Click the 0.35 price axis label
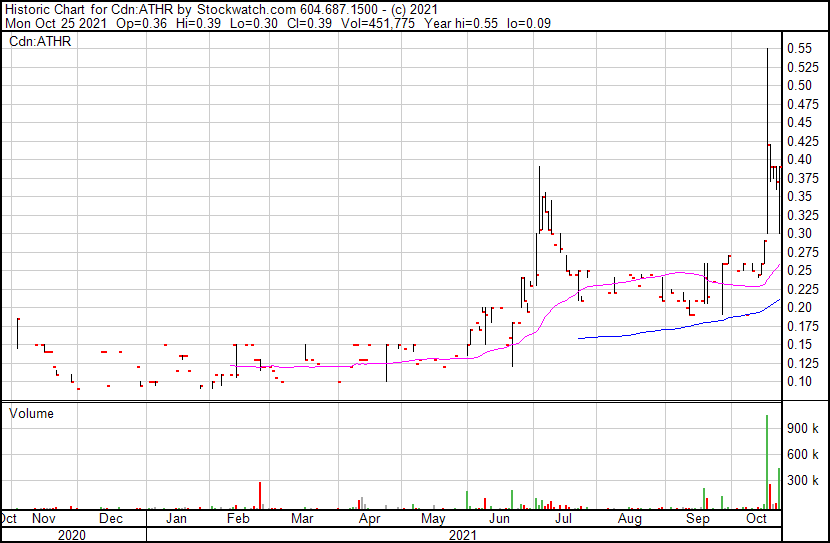This screenshot has height=543, width=830. click(x=799, y=196)
